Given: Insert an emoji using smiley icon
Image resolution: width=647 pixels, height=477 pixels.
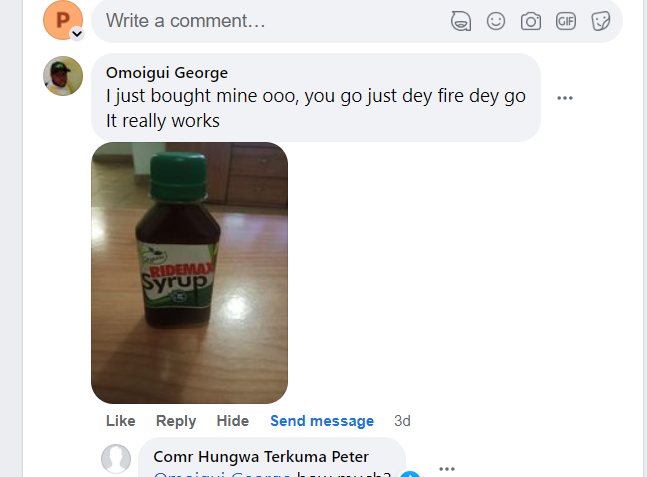Looking at the screenshot, I should (x=496, y=21).
